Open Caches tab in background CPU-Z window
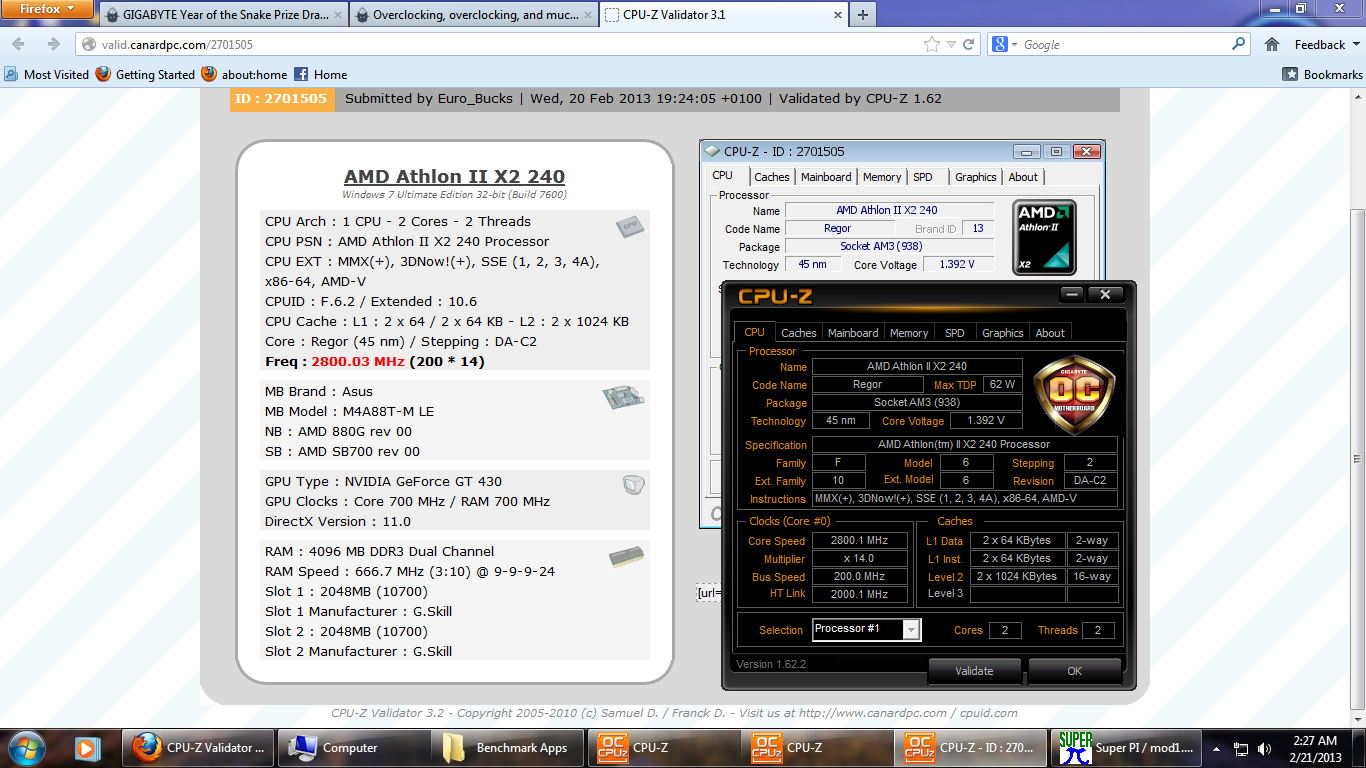The width and height of the screenshot is (1366, 768). [771, 177]
